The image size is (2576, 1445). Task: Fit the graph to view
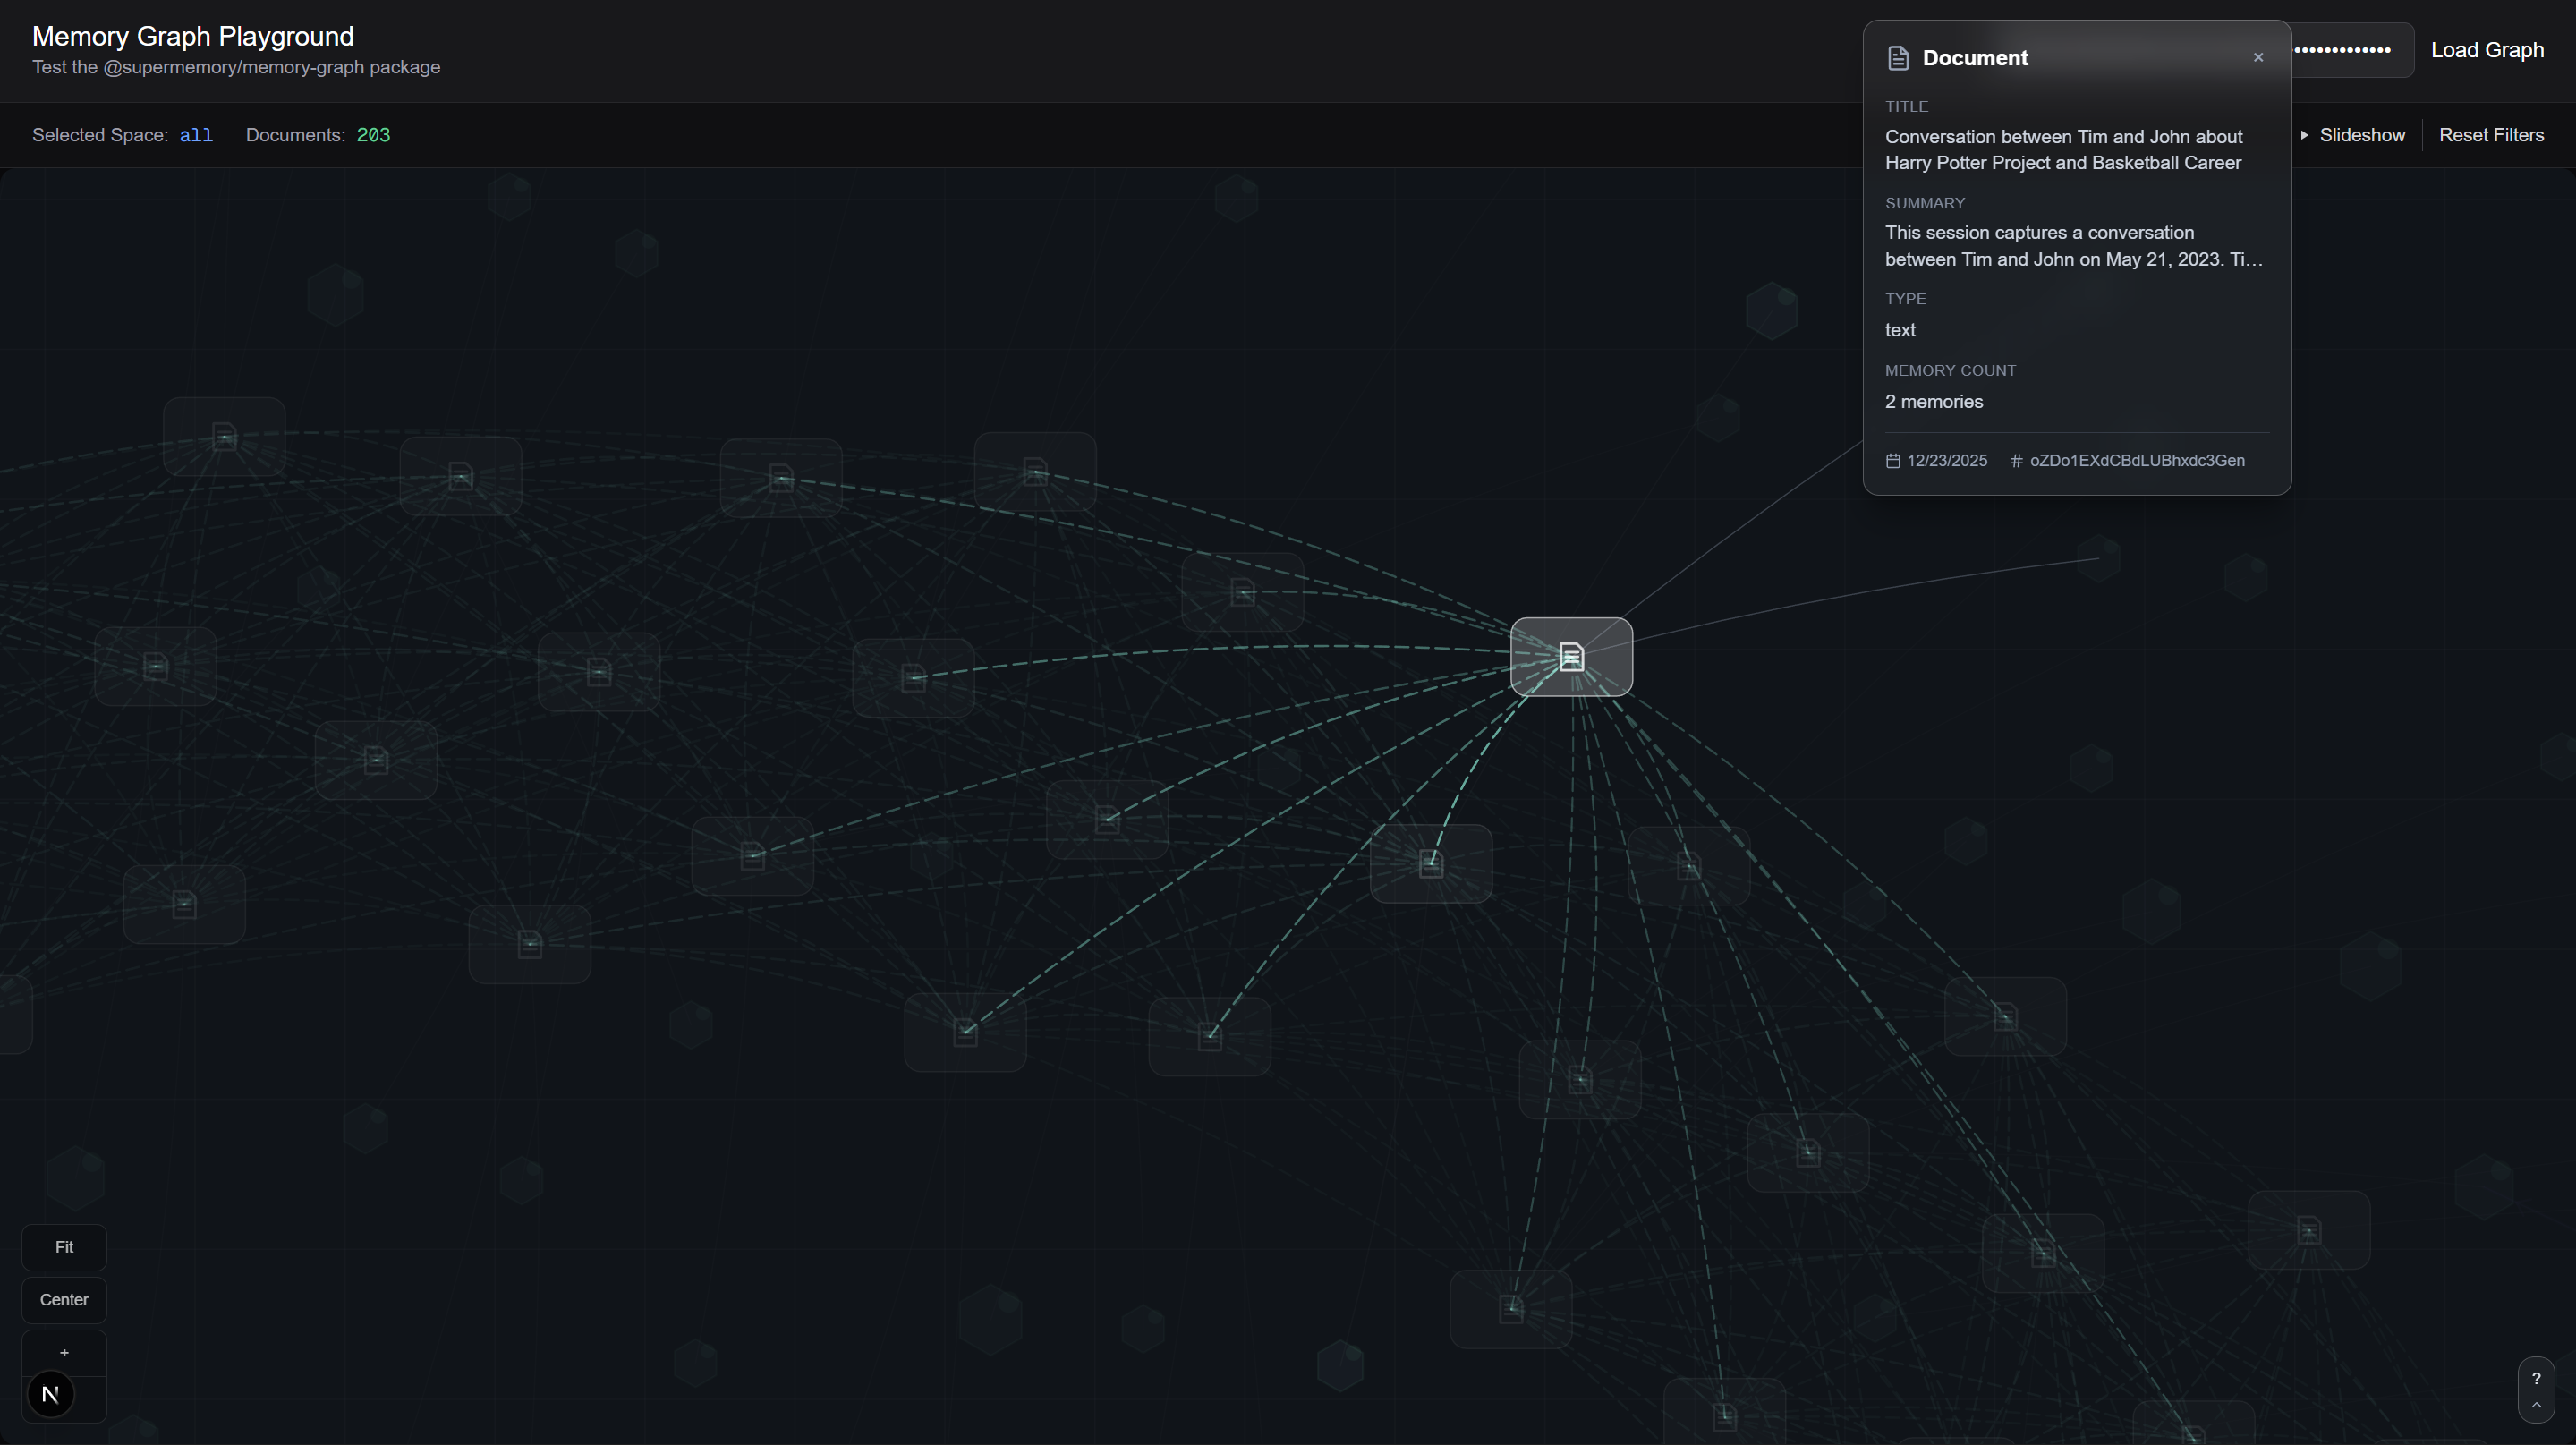click(64, 1247)
